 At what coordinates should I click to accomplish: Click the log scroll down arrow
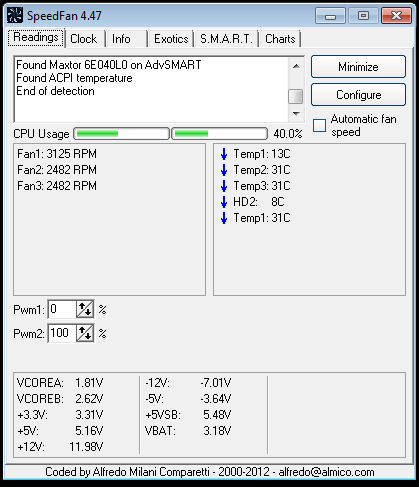296,114
